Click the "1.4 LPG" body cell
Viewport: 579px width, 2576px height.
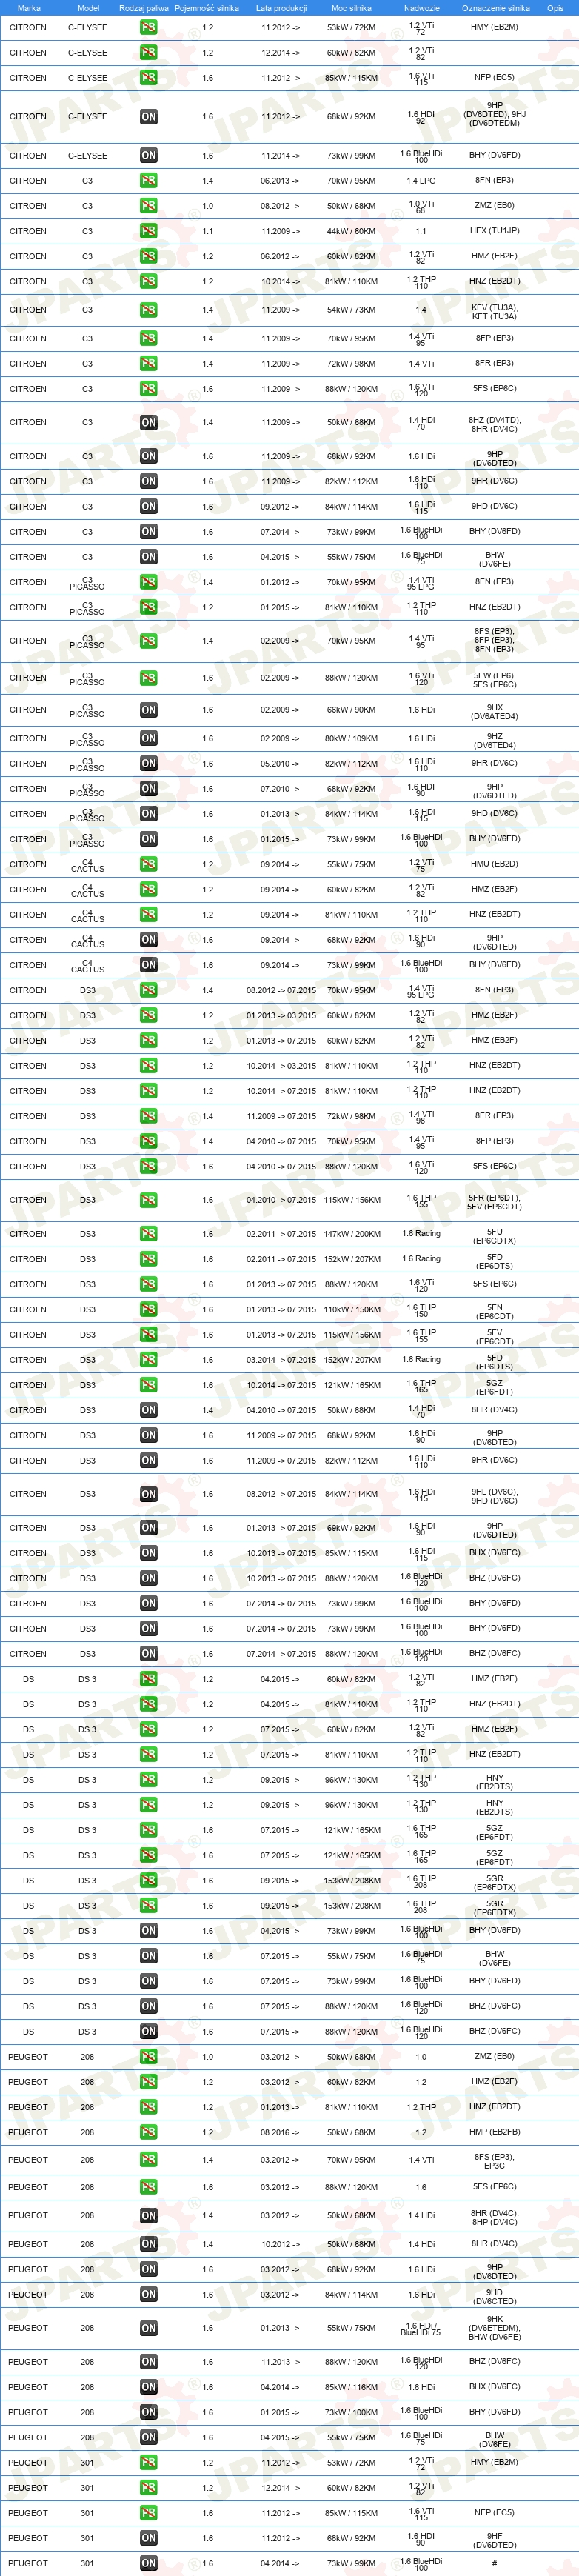(x=421, y=181)
